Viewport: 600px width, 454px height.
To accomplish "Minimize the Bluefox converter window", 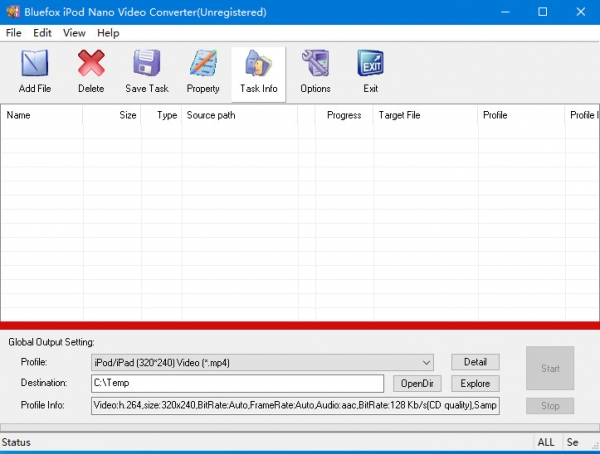I will 505,12.
